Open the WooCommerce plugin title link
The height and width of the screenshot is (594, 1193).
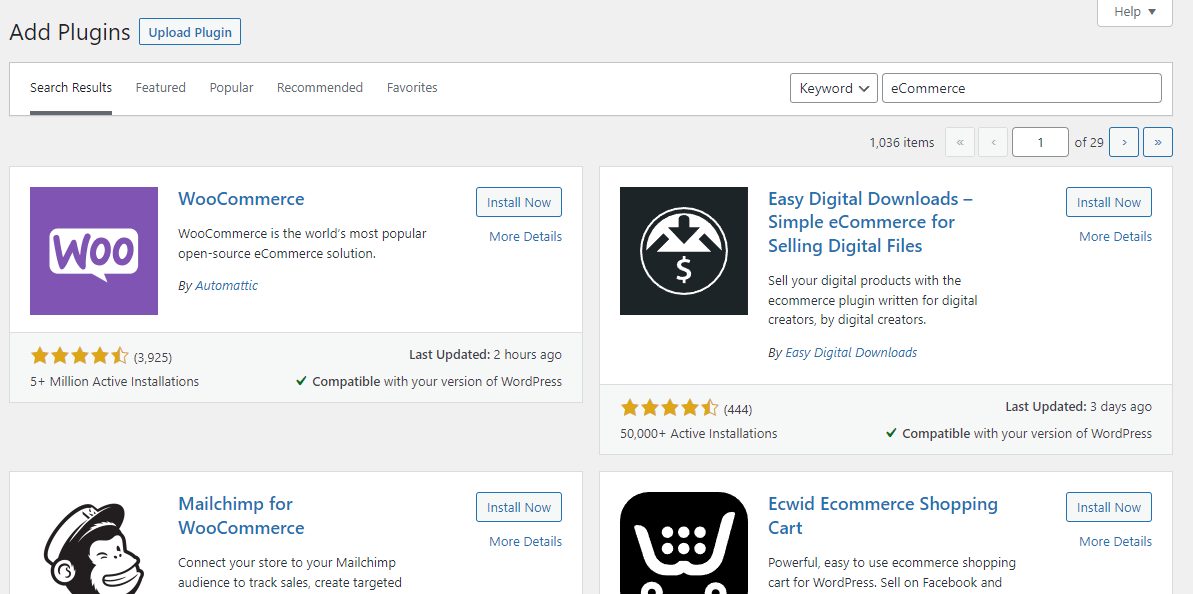pyautogui.click(x=241, y=199)
